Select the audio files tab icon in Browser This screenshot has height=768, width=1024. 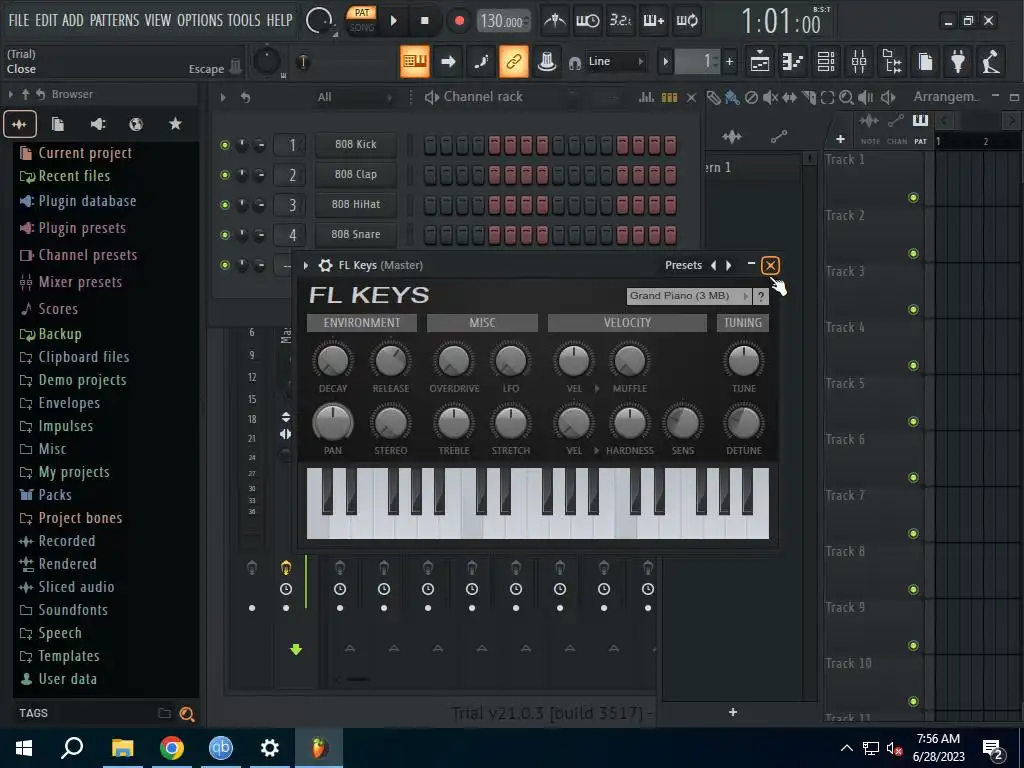20,124
